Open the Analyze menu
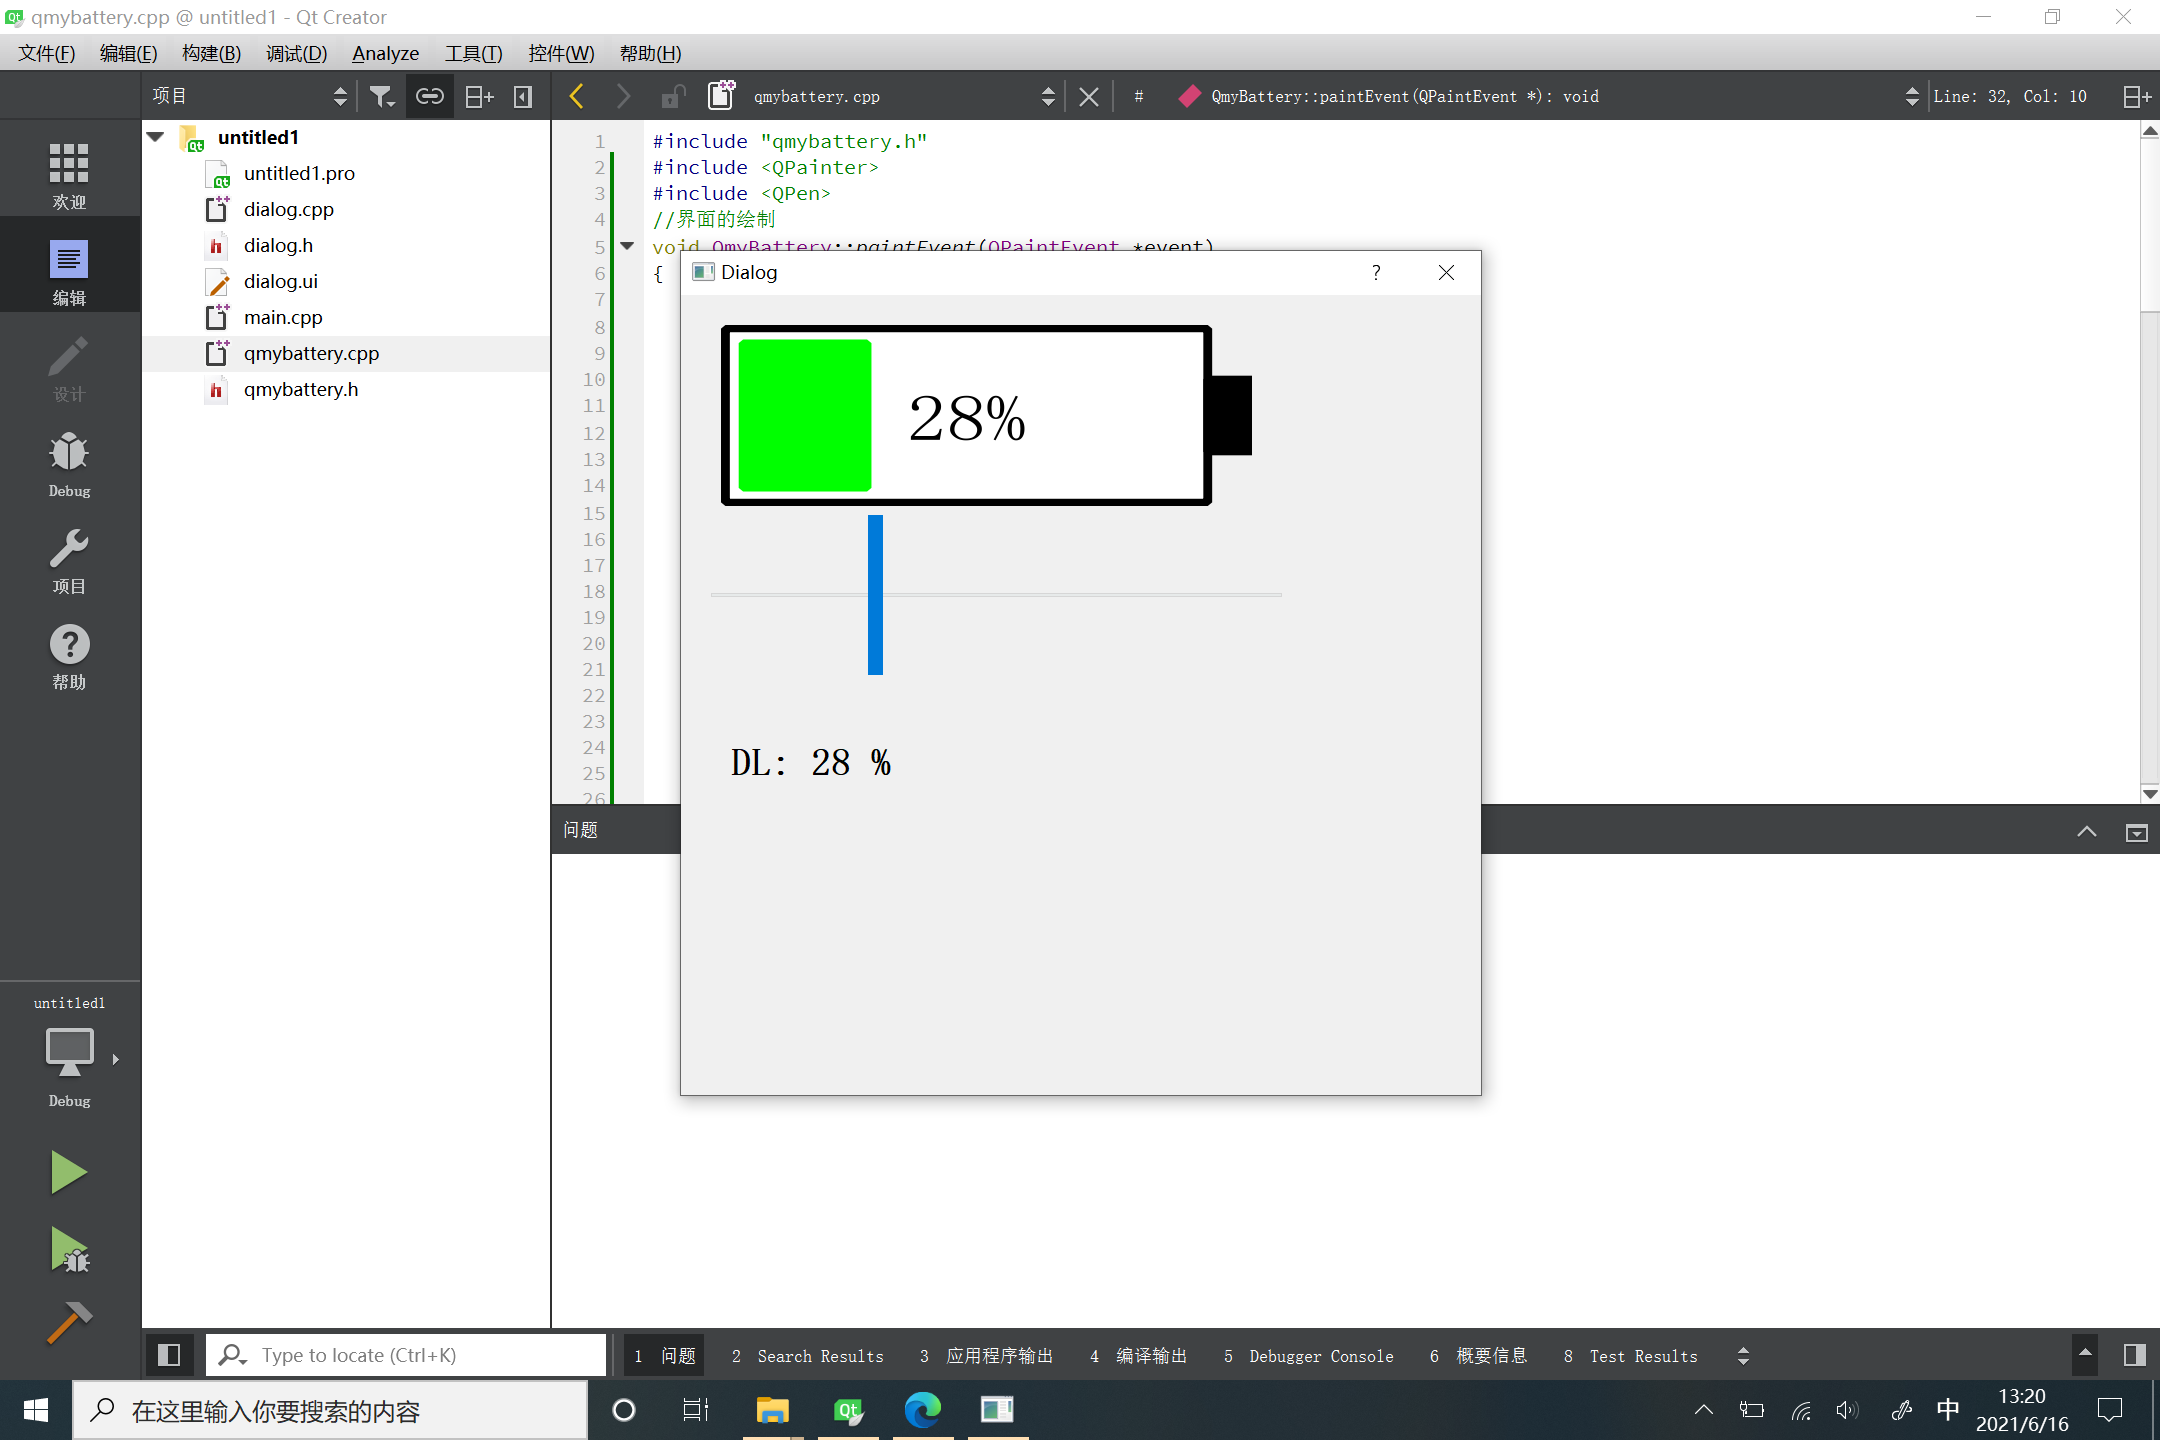 pyautogui.click(x=385, y=53)
